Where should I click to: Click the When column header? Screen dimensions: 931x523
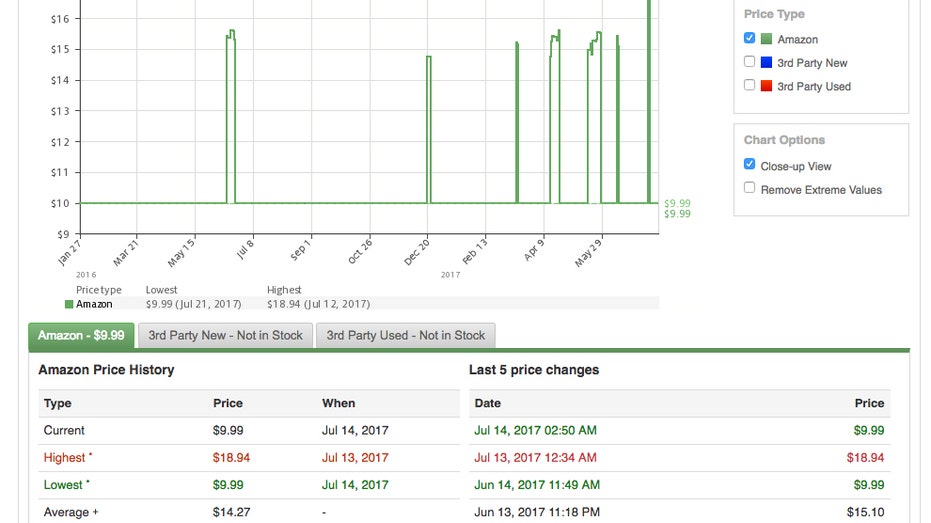tap(338, 403)
